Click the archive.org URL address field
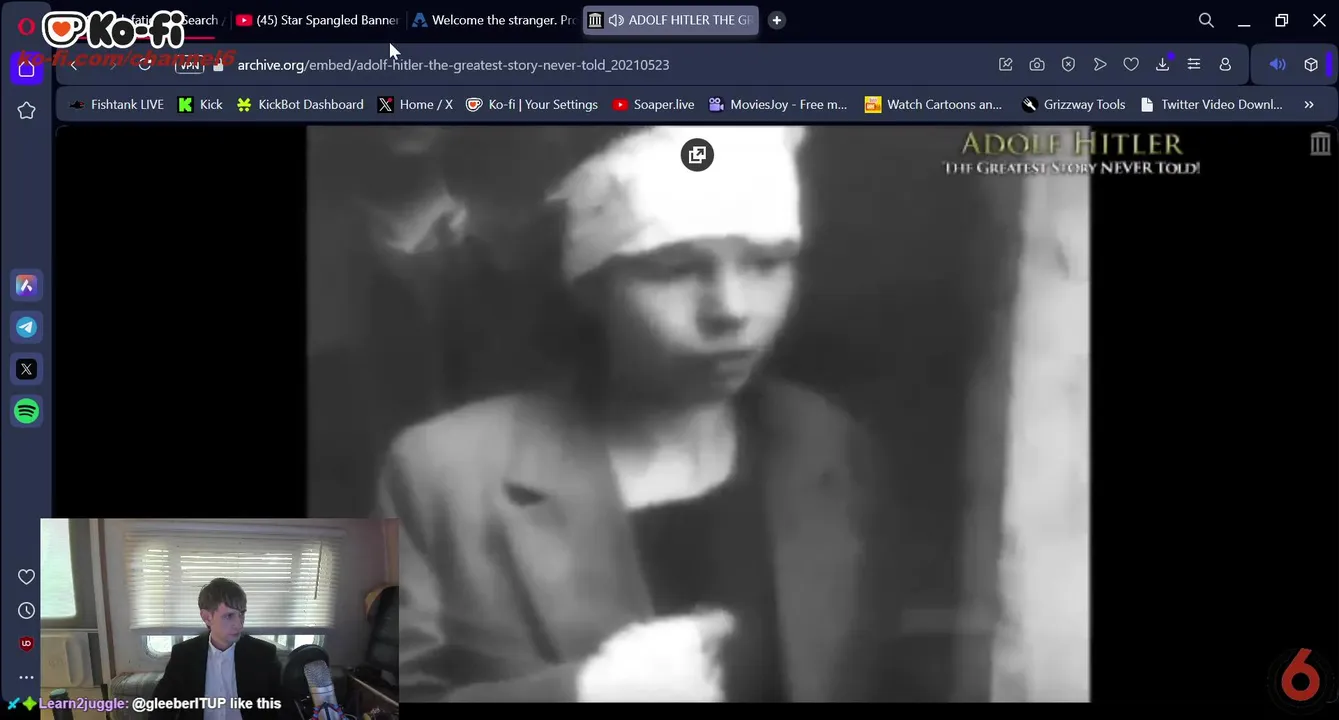 tap(453, 65)
